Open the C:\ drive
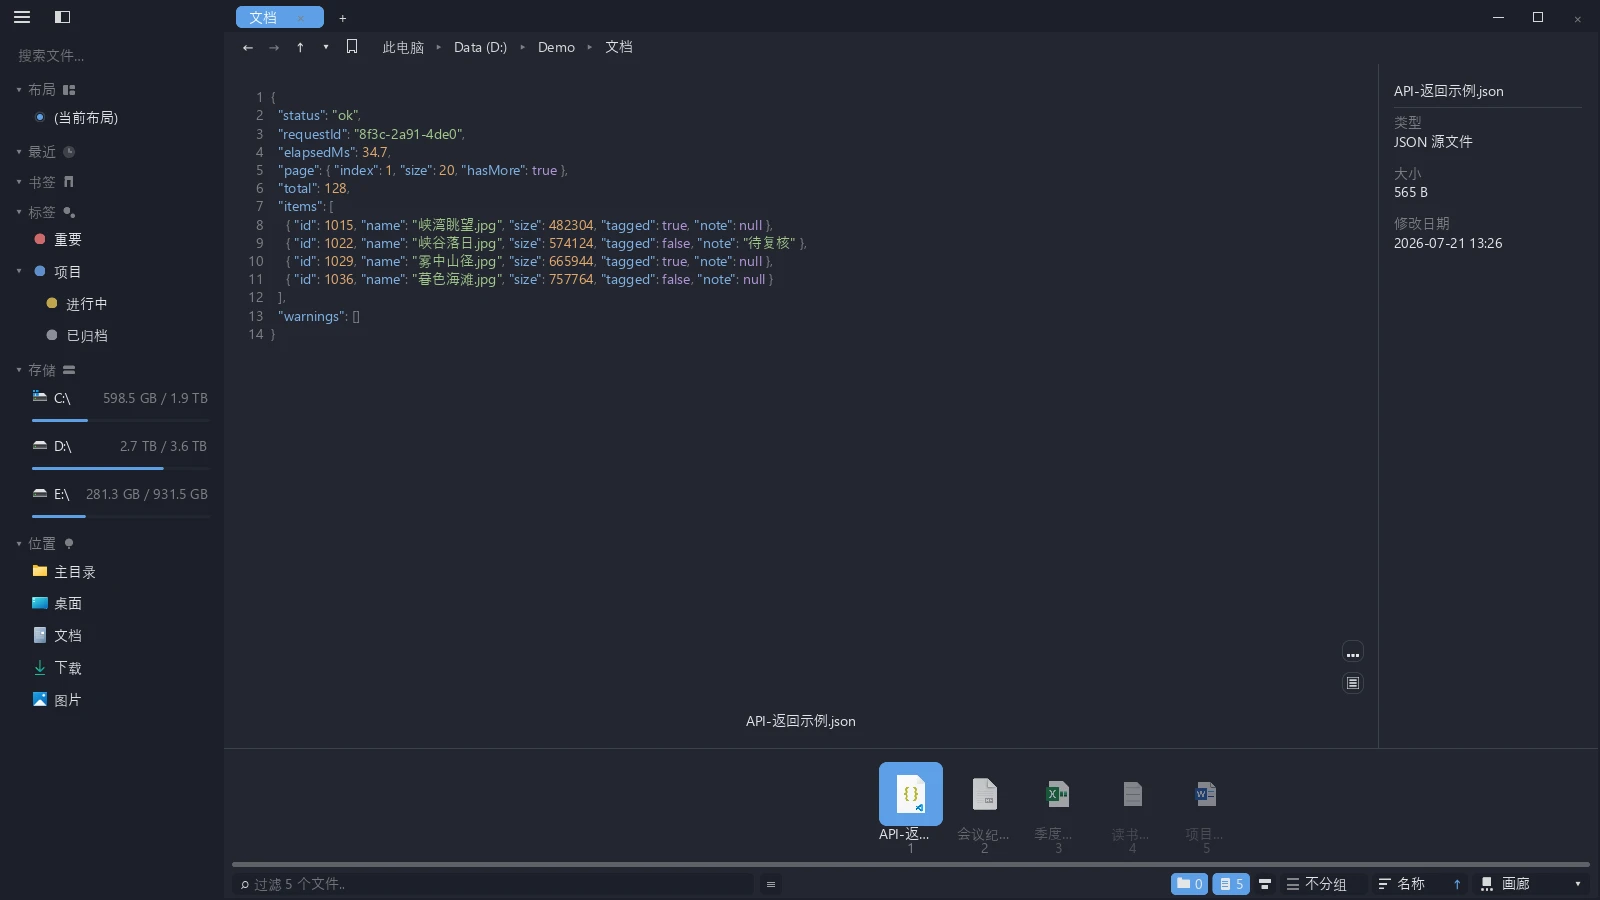This screenshot has height=900, width=1600. pyautogui.click(x=120, y=398)
